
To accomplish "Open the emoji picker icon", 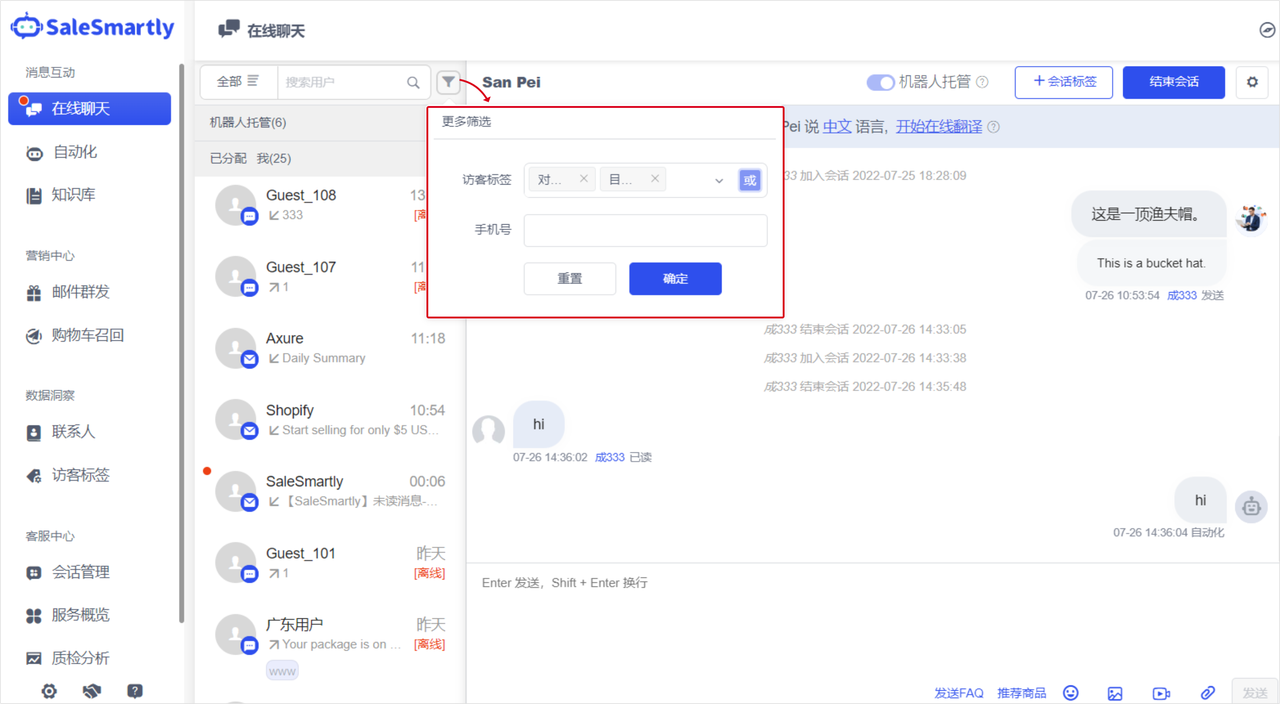I will coord(1071,693).
